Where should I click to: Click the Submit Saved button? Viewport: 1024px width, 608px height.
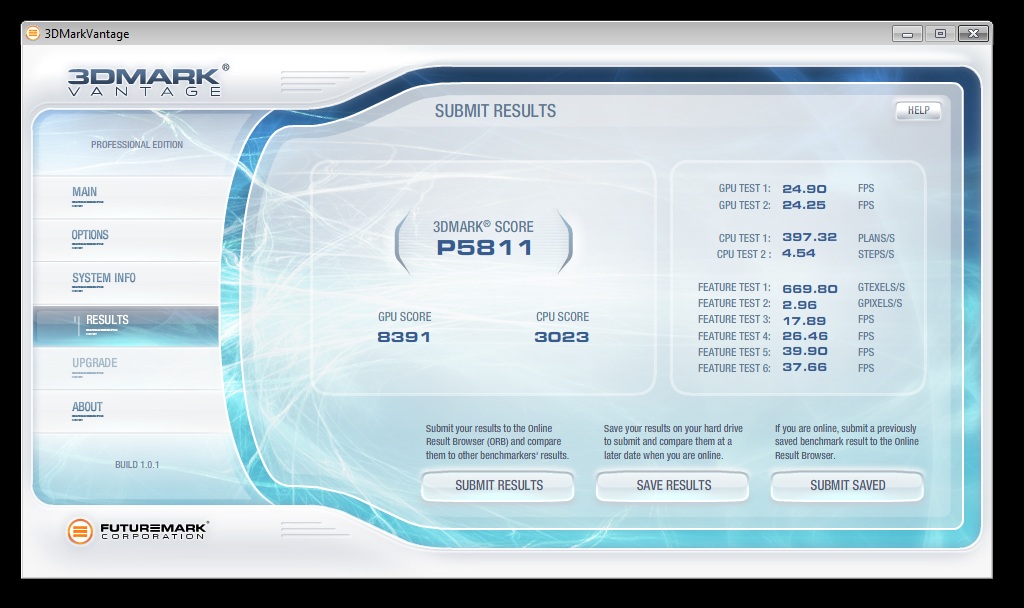click(x=848, y=486)
